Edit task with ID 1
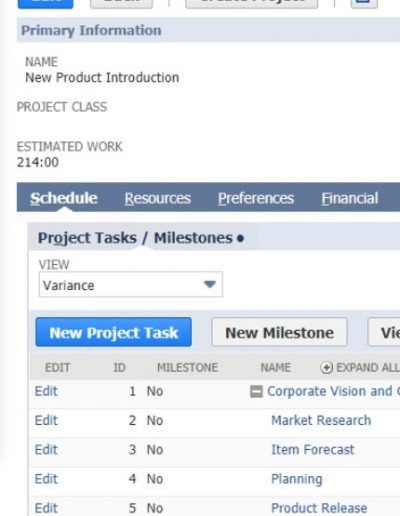 tap(46, 391)
